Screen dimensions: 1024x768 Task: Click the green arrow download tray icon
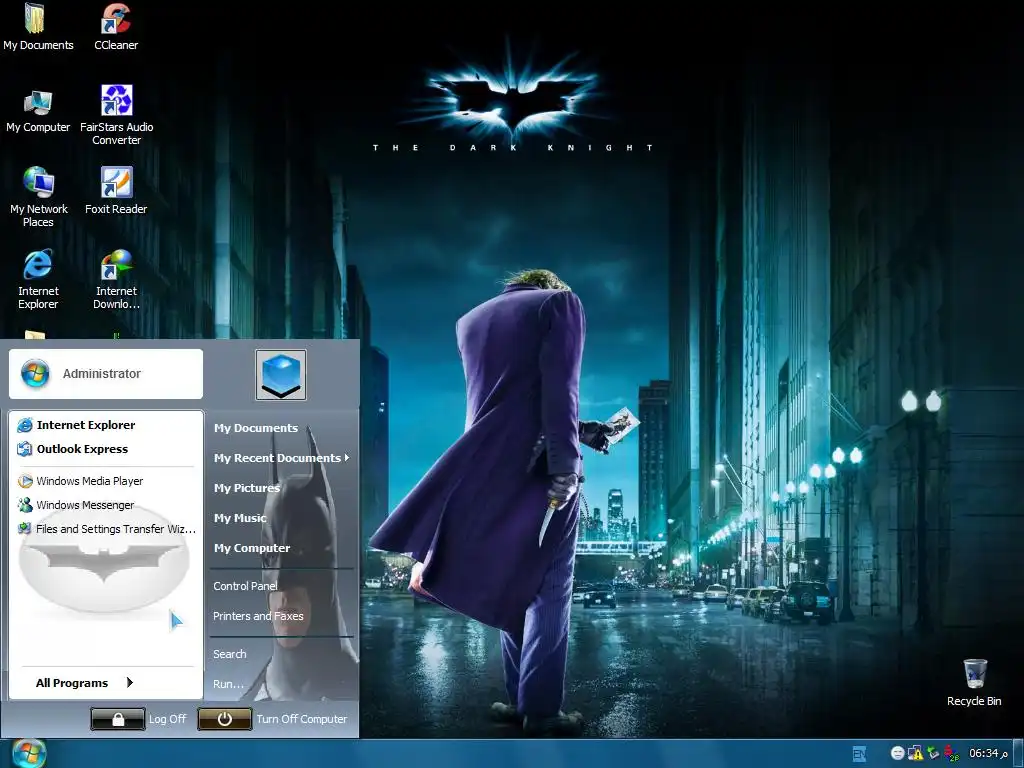[x=933, y=754]
